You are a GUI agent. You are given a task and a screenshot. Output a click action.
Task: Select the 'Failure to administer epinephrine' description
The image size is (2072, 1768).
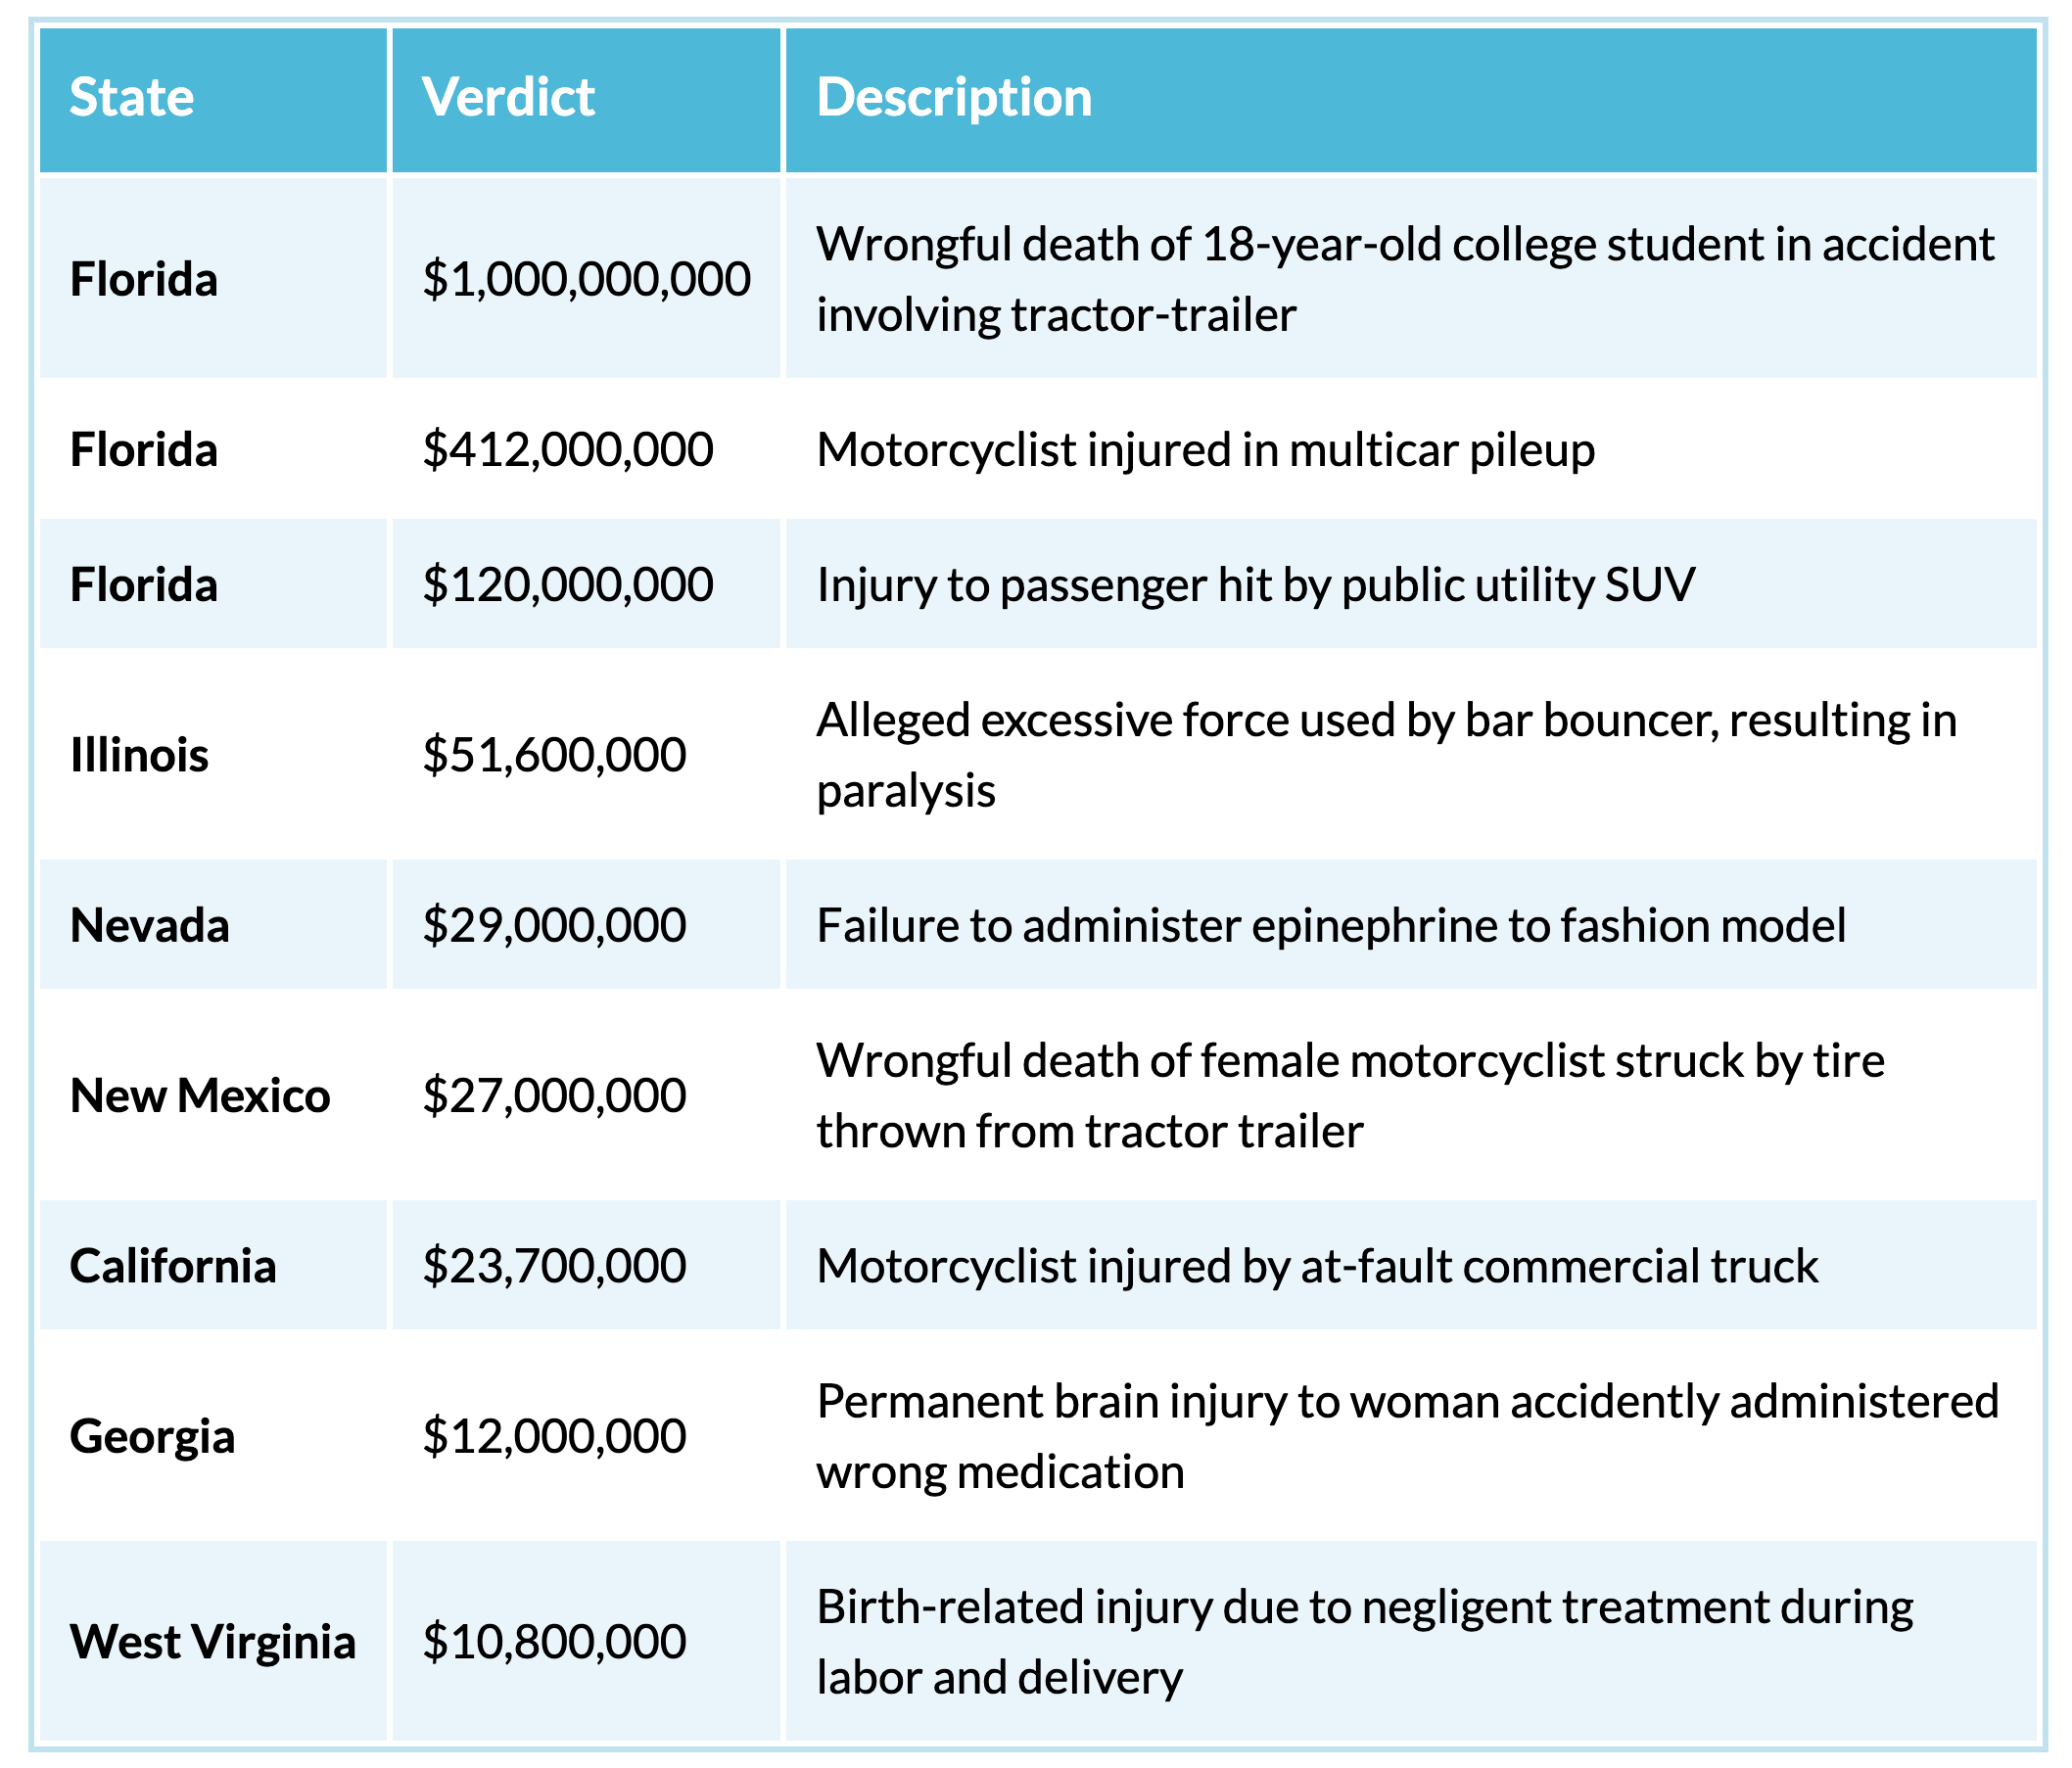pyautogui.click(x=1330, y=925)
